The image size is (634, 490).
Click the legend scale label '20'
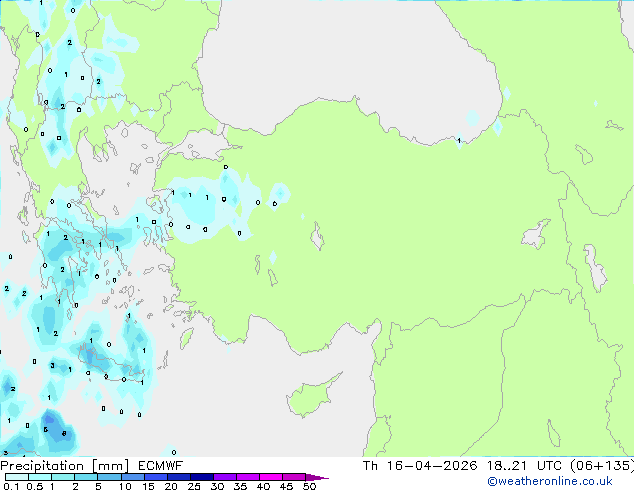(171, 486)
